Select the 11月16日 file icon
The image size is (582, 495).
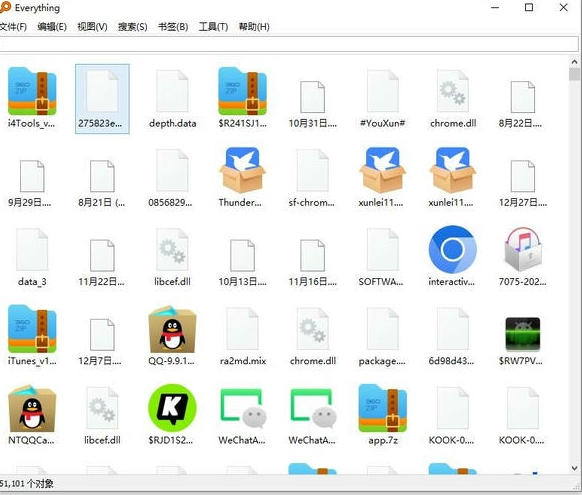313,255
